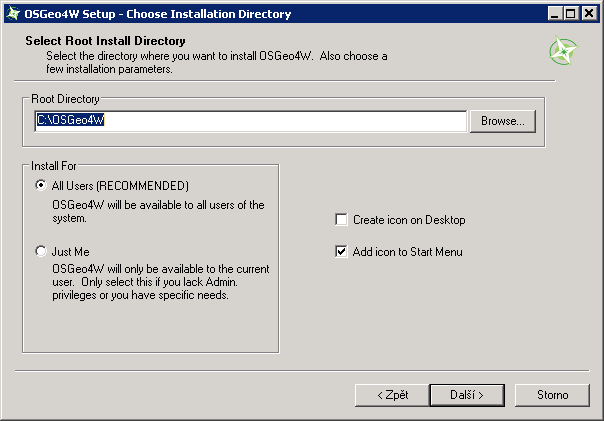Click the Install For group label

pyautogui.click(x=54, y=166)
